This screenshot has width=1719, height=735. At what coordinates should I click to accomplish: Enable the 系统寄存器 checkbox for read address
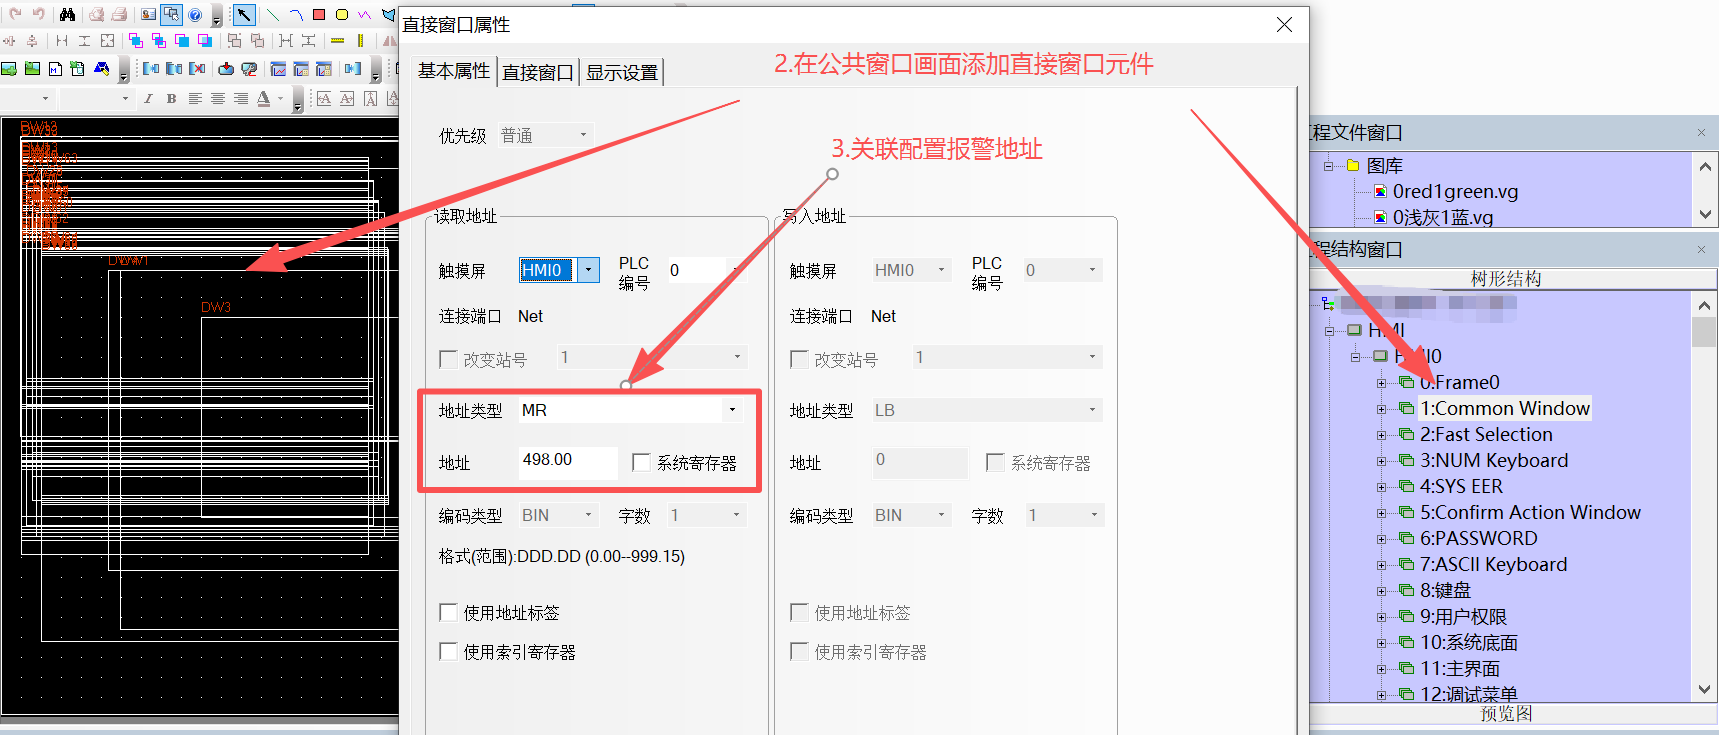642,462
